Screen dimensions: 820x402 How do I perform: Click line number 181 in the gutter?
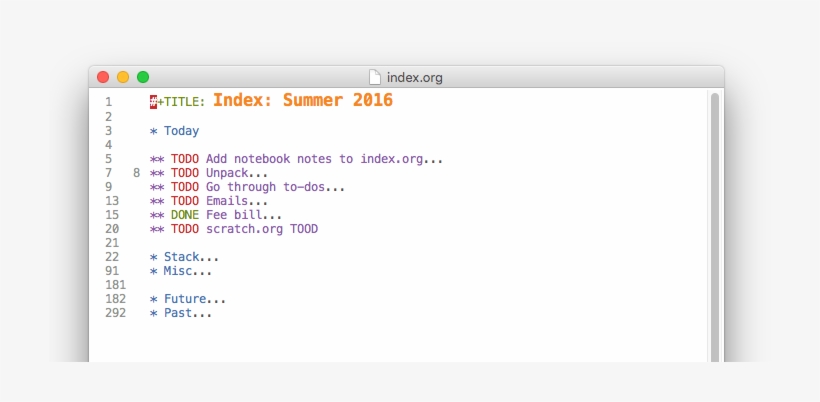point(116,285)
